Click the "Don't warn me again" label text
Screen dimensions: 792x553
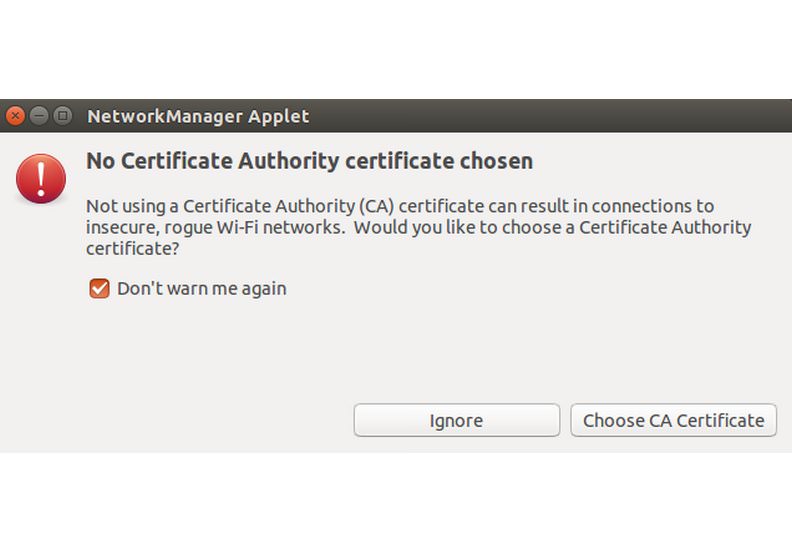[202, 288]
